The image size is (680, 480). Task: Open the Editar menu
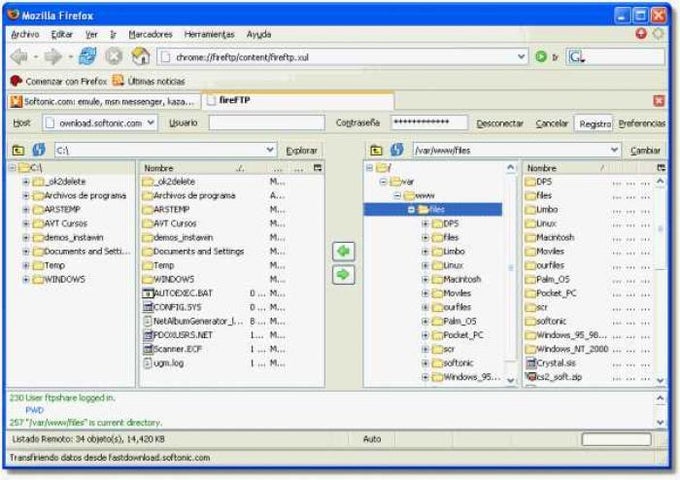[62, 34]
